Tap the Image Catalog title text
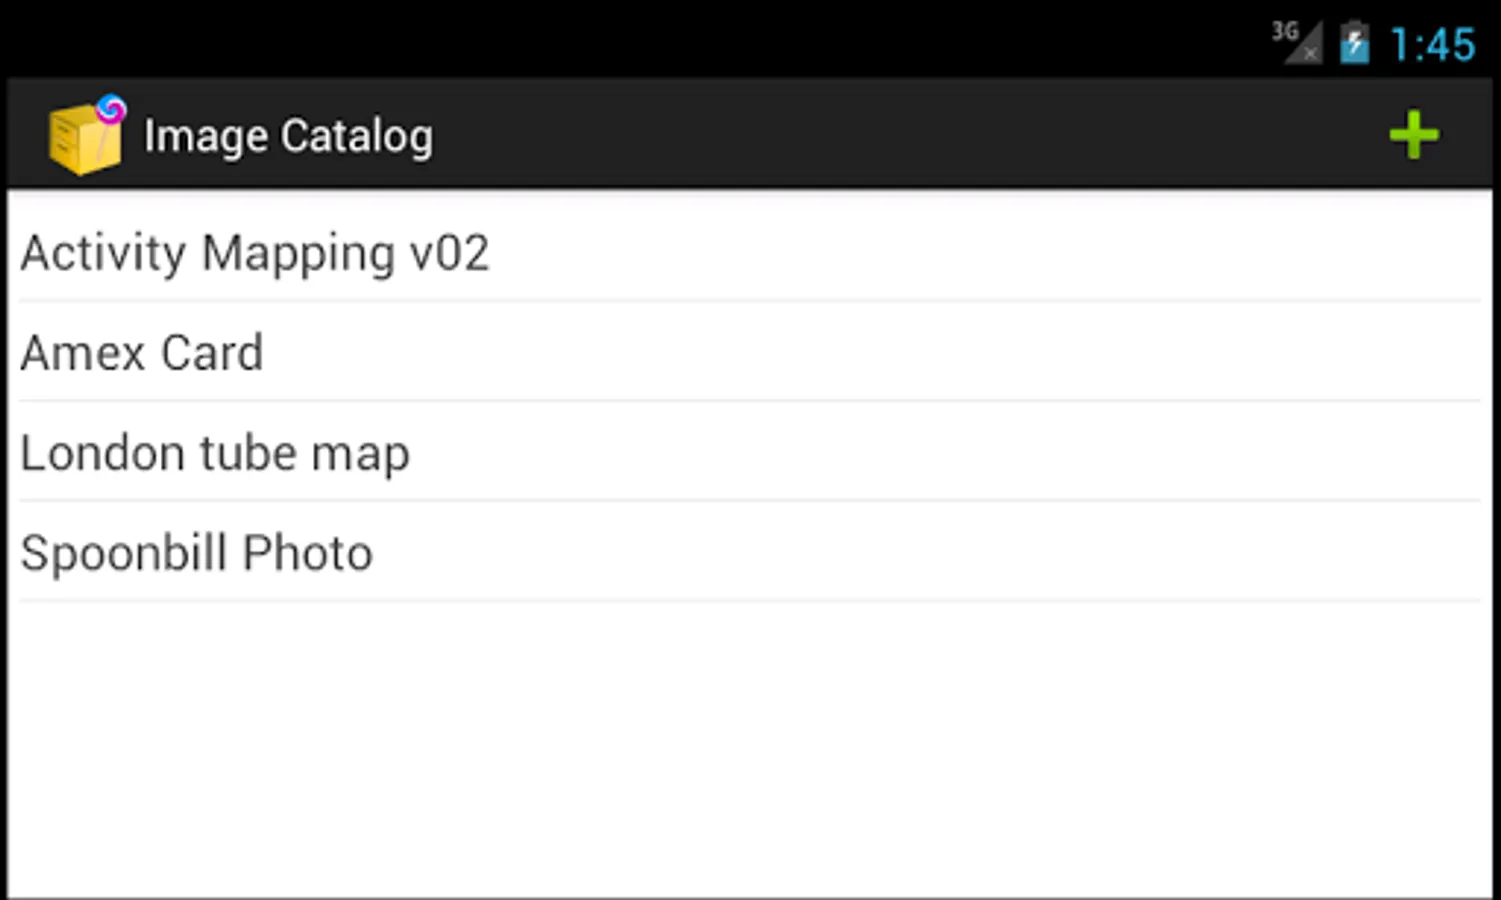This screenshot has width=1501, height=900. [288, 136]
